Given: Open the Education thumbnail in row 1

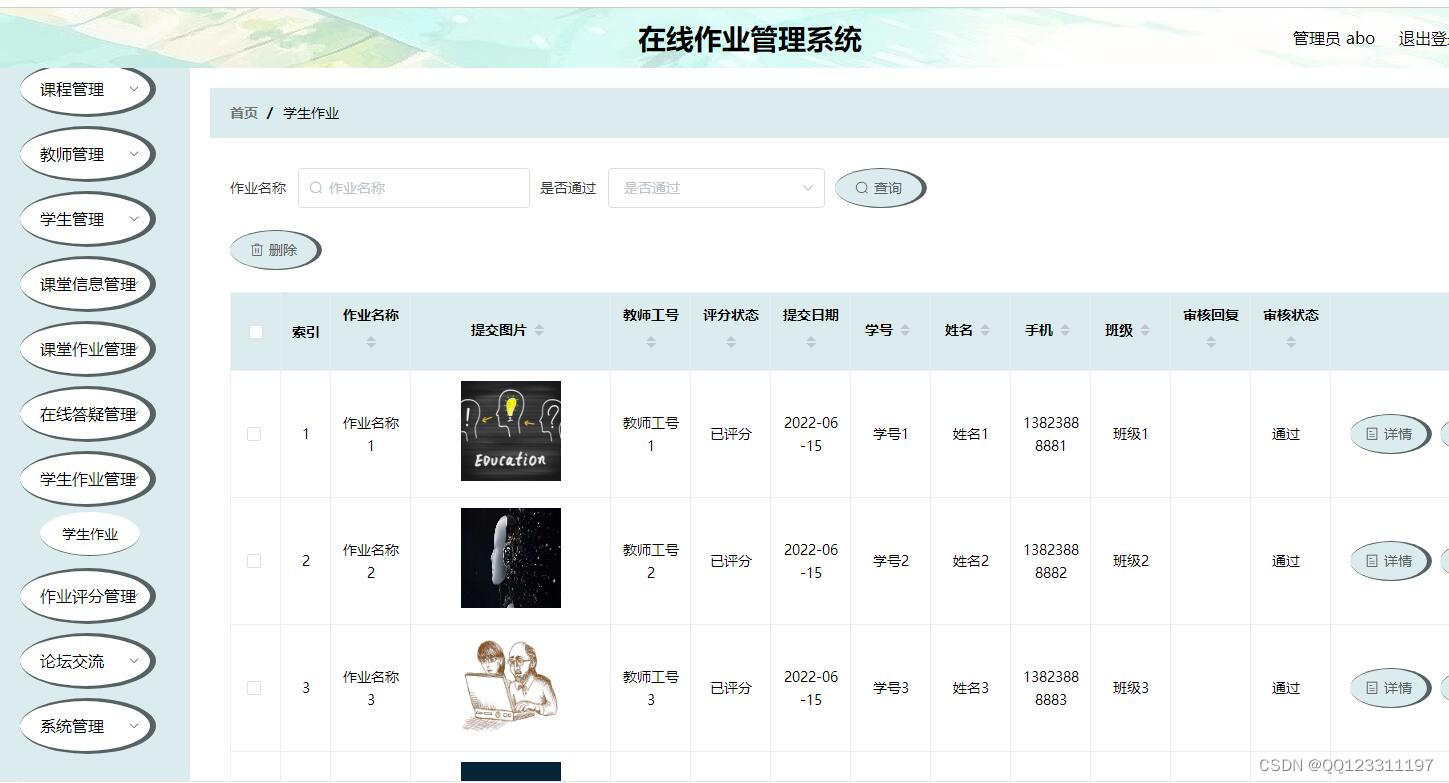Looking at the screenshot, I should tap(511, 431).
